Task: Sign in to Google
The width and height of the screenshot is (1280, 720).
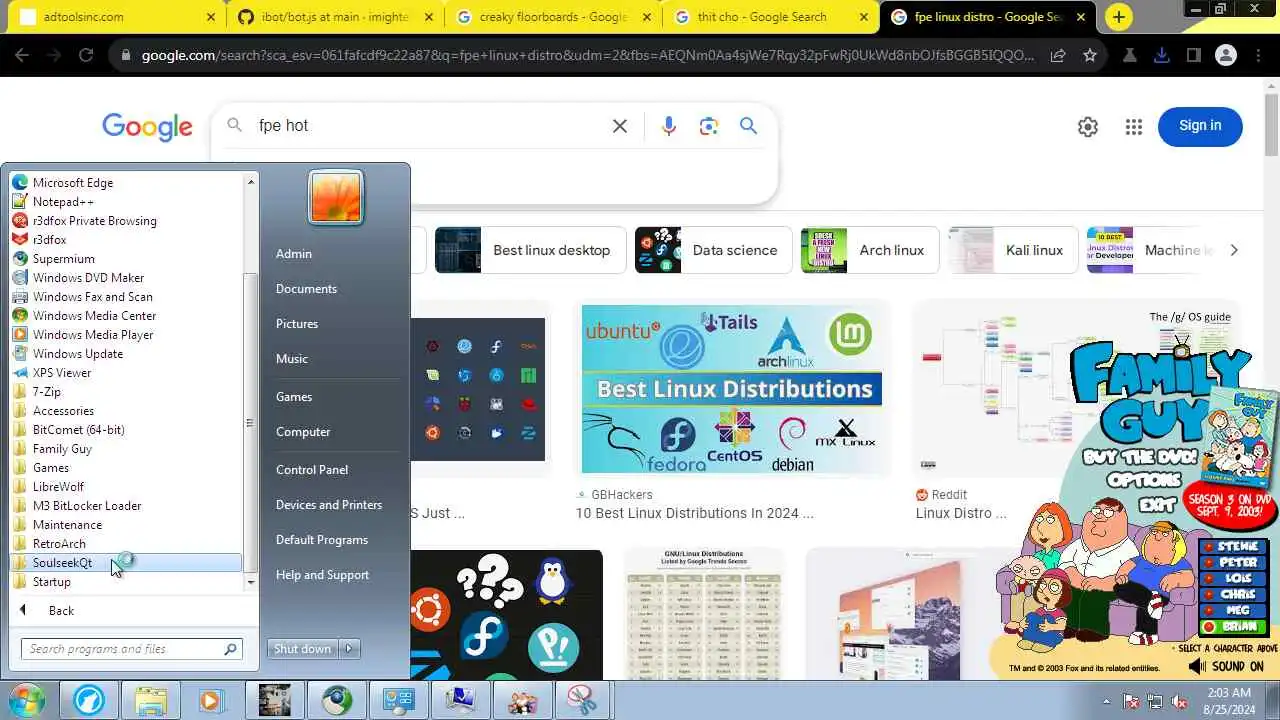Action: tap(1200, 126)
